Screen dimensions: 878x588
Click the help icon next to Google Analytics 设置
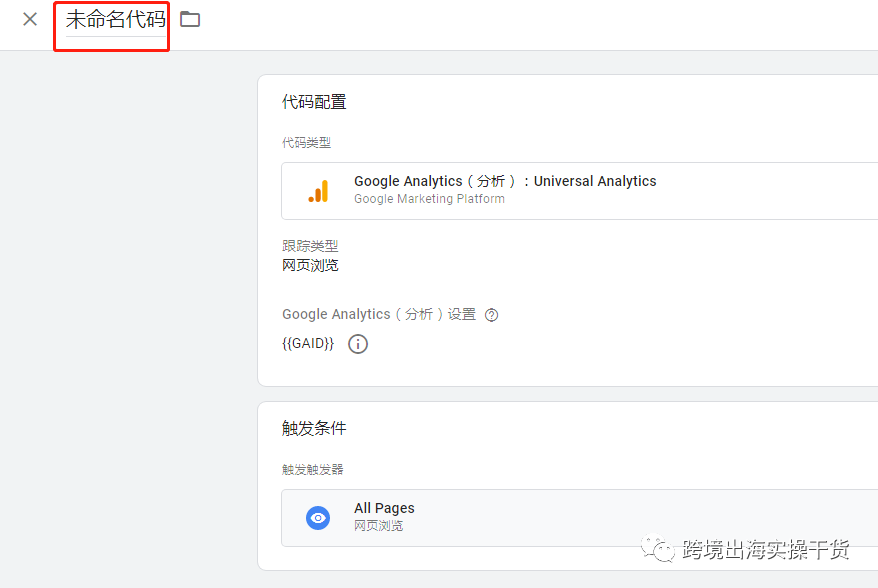coord(491,314)
